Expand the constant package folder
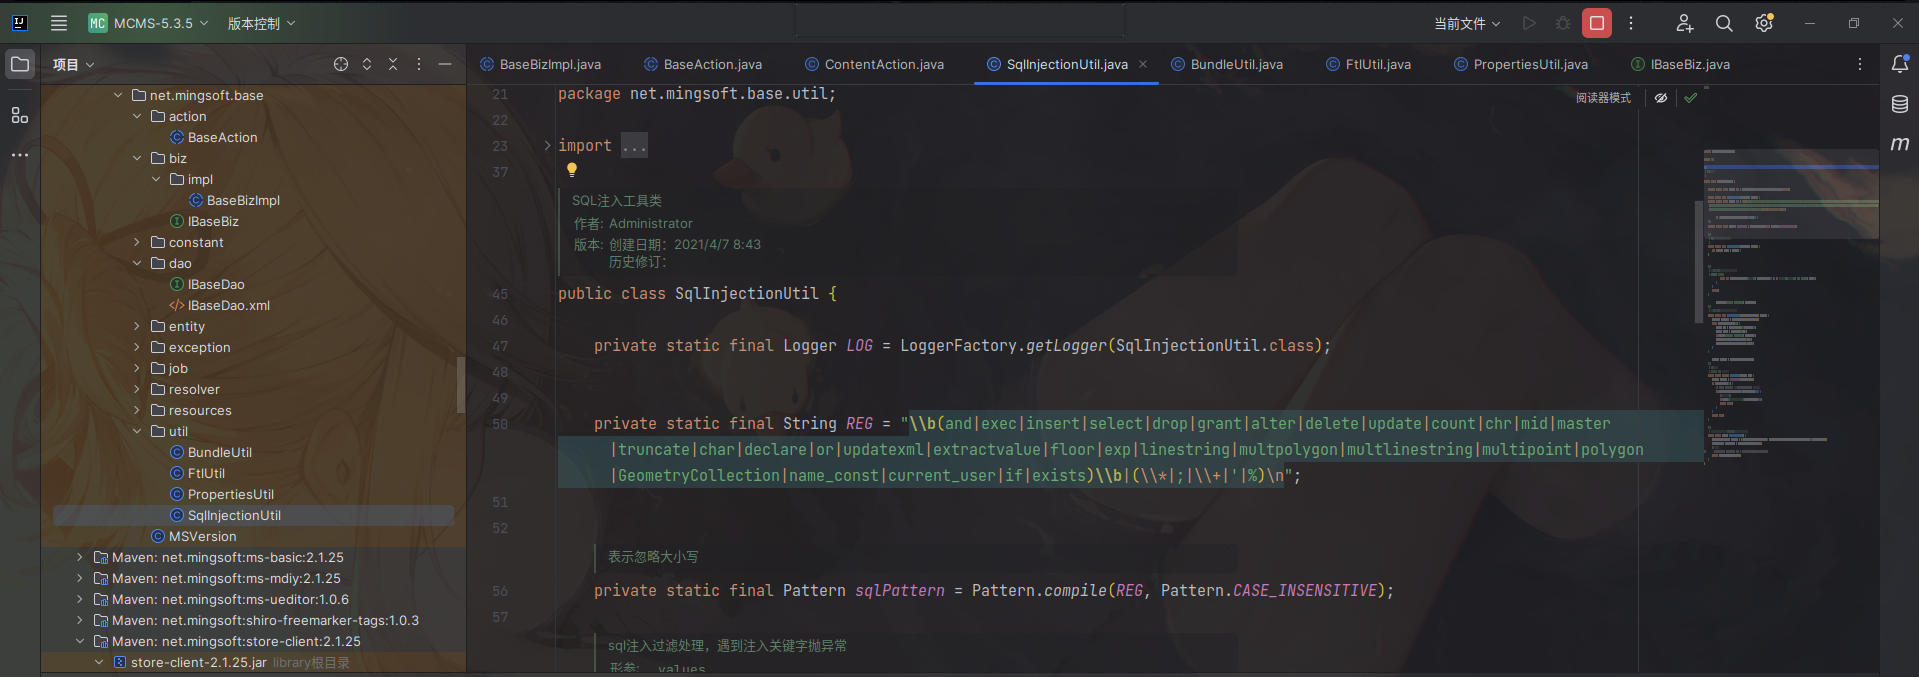This screenshot has width=1919, height=677. coord(137,242)
